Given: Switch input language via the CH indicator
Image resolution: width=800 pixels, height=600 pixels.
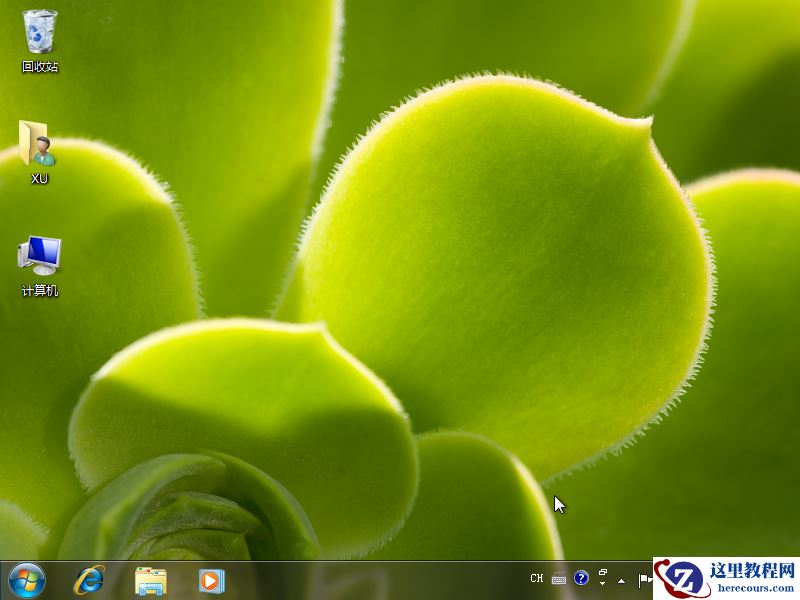Looking at the screenshot, I should (x=538, y=578).
